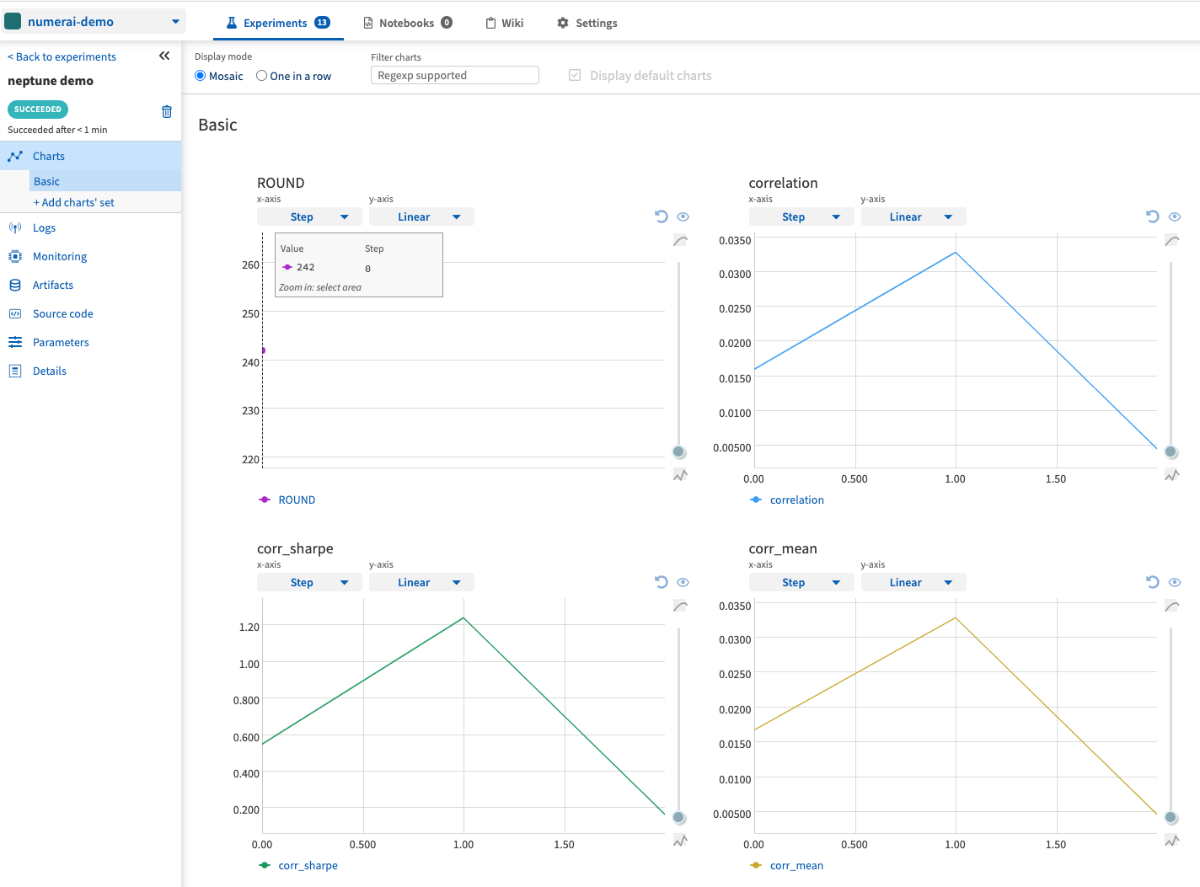Screen dimensions: 1200x887
Task: Open corr_sharpe chart x-axis Step dropdown
Action: (x=309, y=583)
